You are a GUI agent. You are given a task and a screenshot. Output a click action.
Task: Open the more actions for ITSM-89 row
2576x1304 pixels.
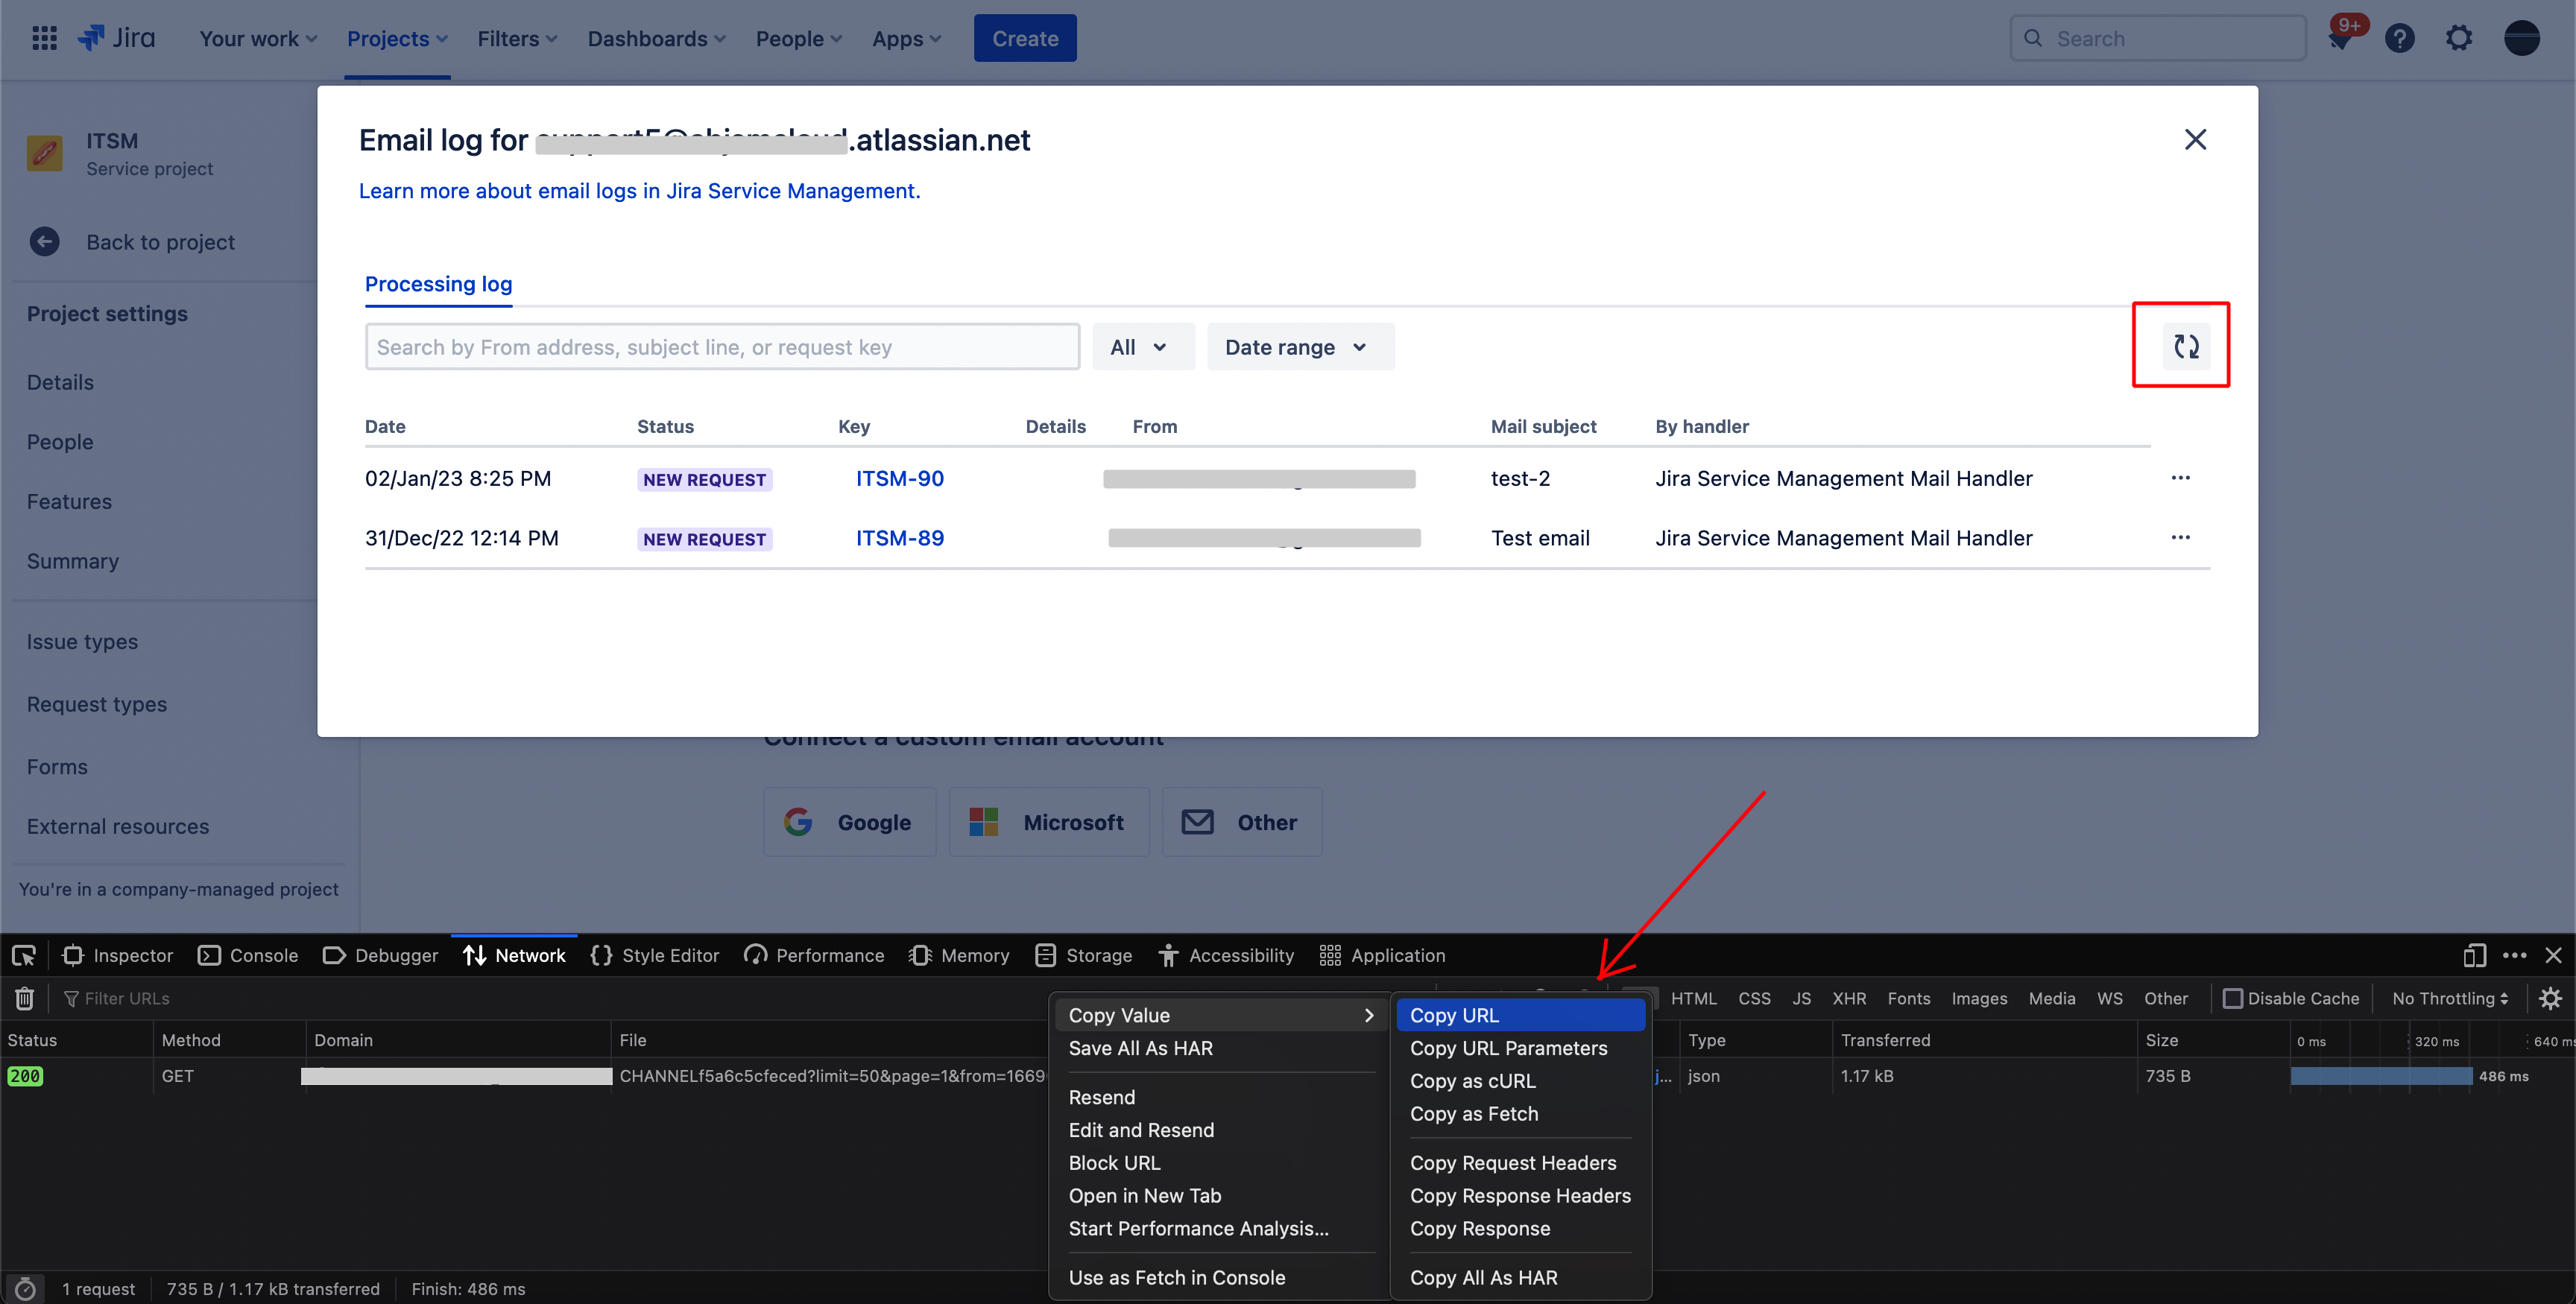pyautogui.click(x=2180, y=538)
